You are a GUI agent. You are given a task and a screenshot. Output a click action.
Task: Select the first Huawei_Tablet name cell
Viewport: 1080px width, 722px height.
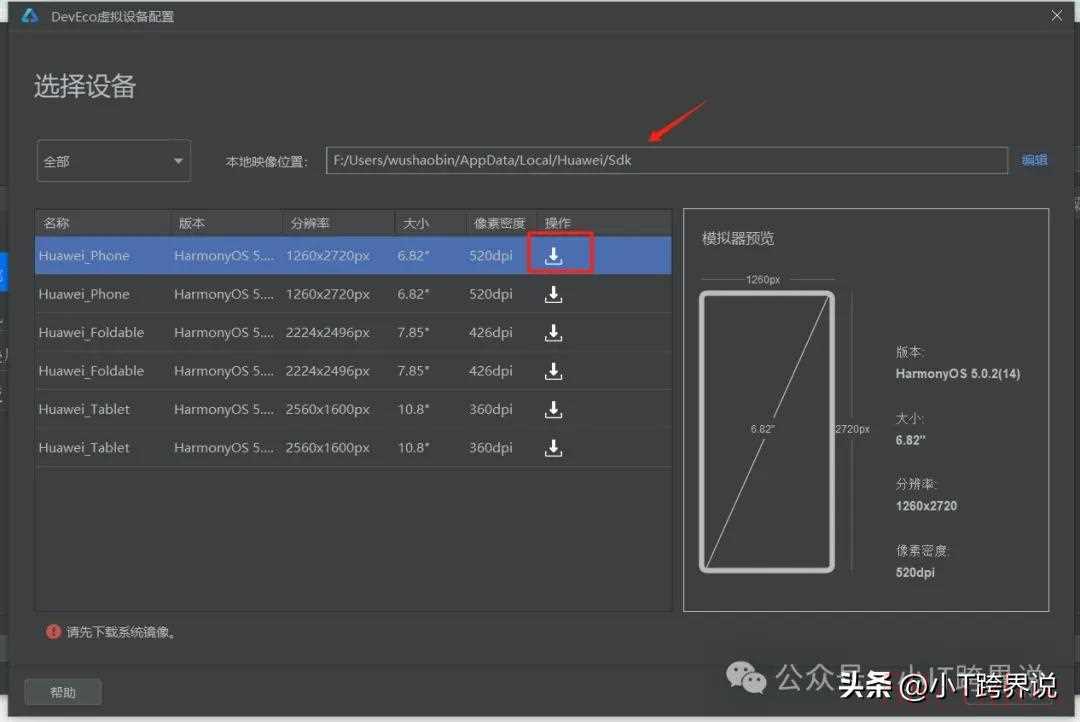click(84, 410)
